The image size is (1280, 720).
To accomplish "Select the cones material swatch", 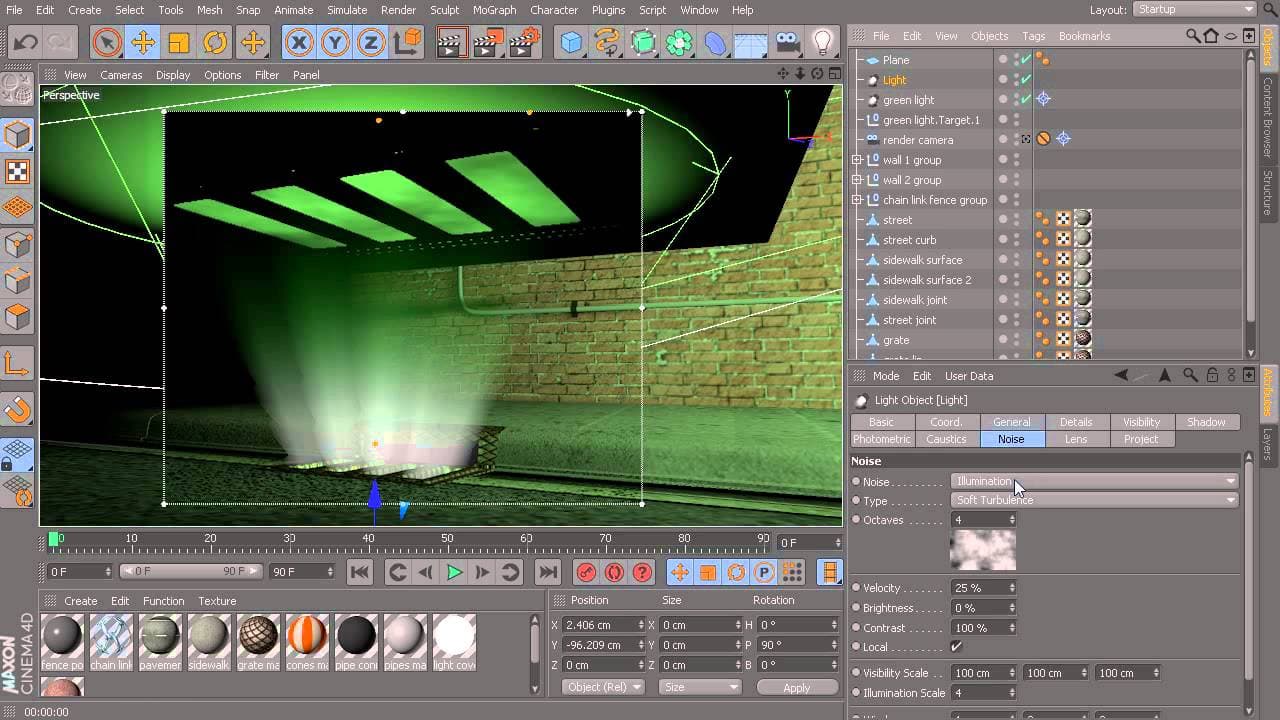I will [x=307, y=636].
